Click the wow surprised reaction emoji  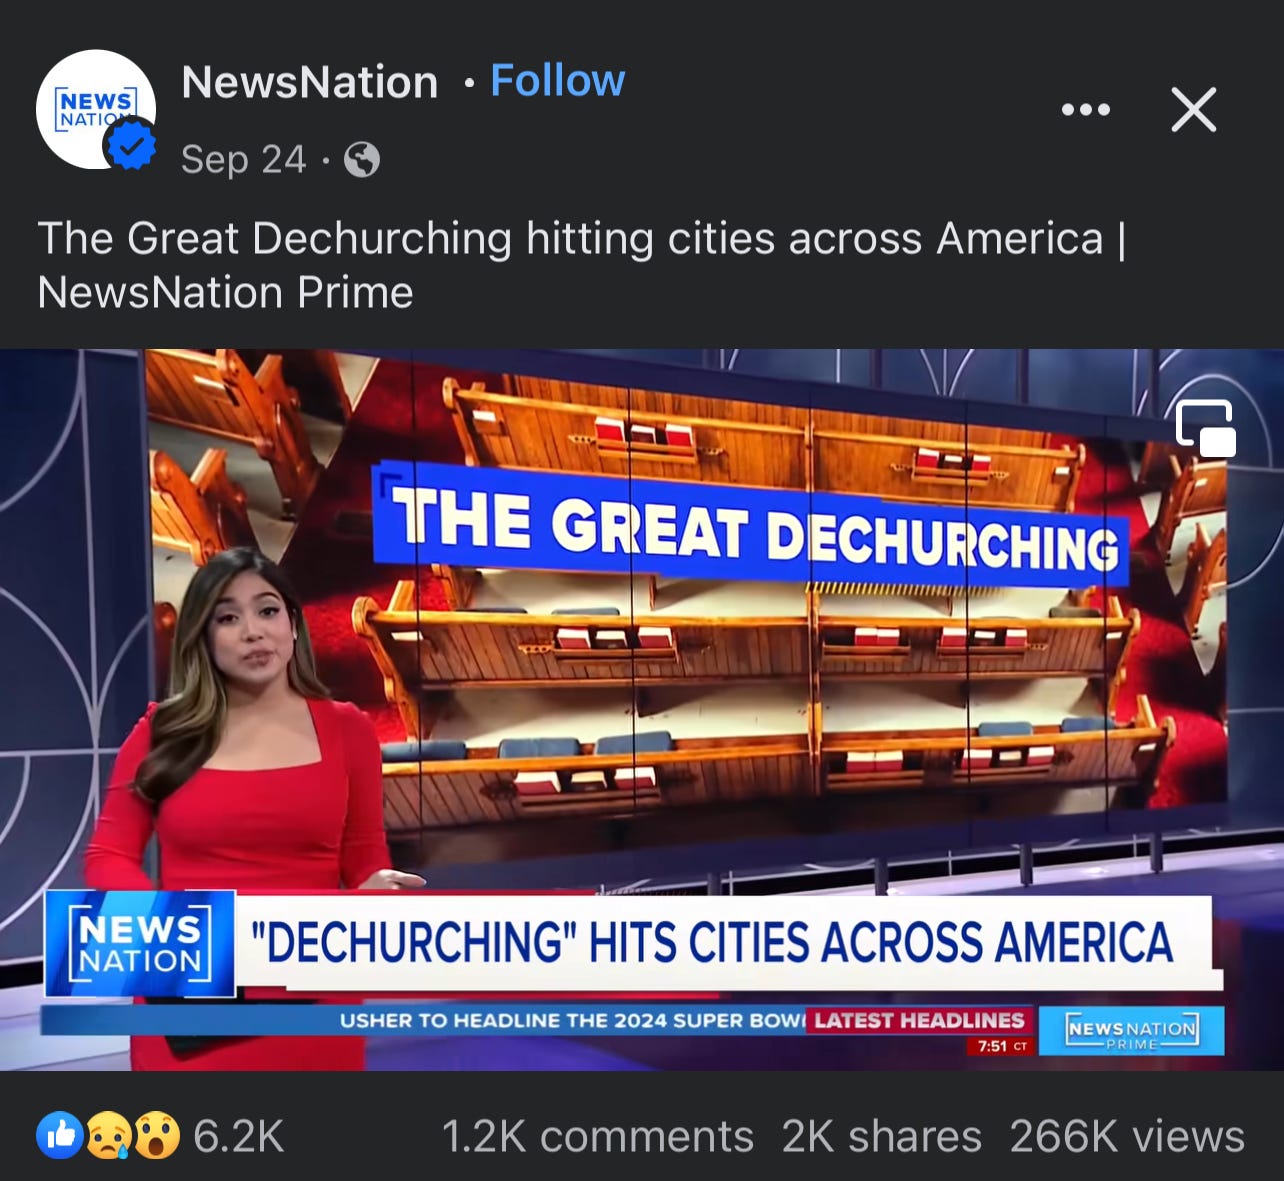pos(156,1136)
